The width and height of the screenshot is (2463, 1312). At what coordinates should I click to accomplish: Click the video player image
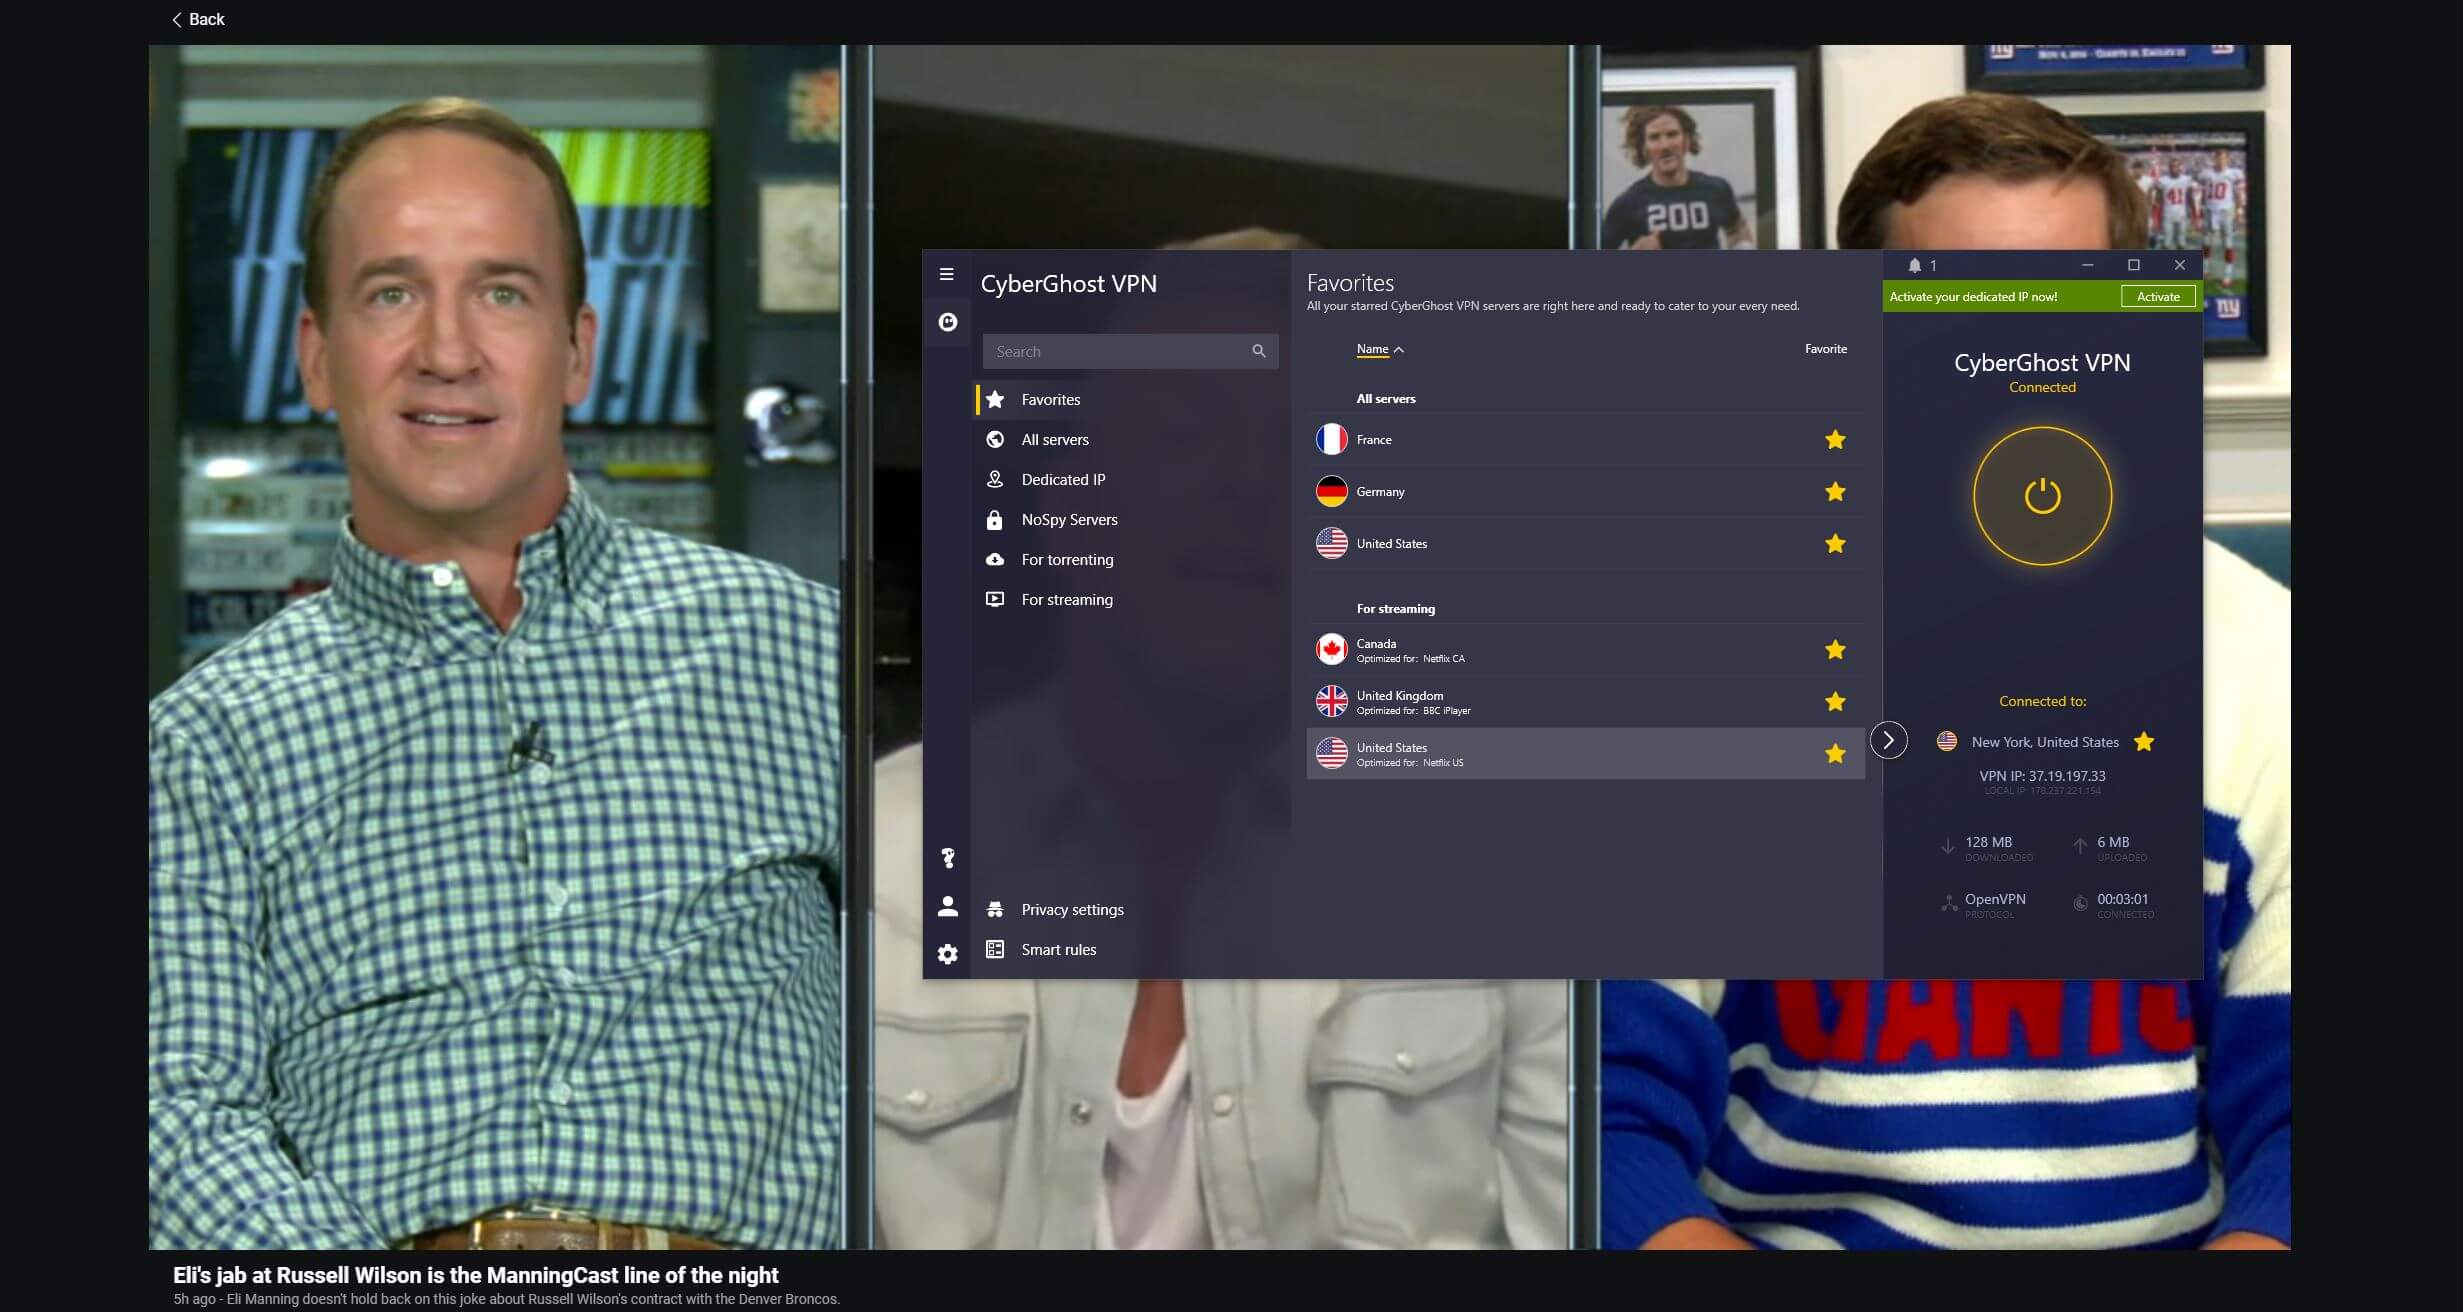coord(1219,647)
